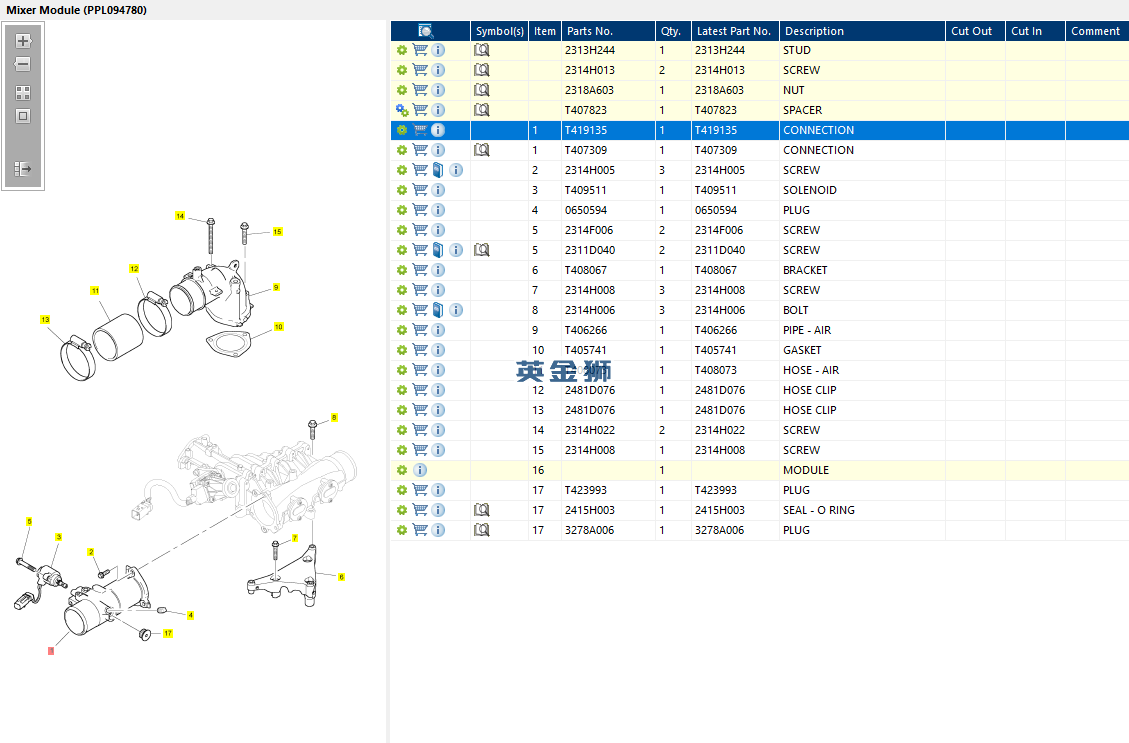Click callout 13 on the diagram
The width and height of the screenshot is (1129, 743).
[x=45, y=320]
